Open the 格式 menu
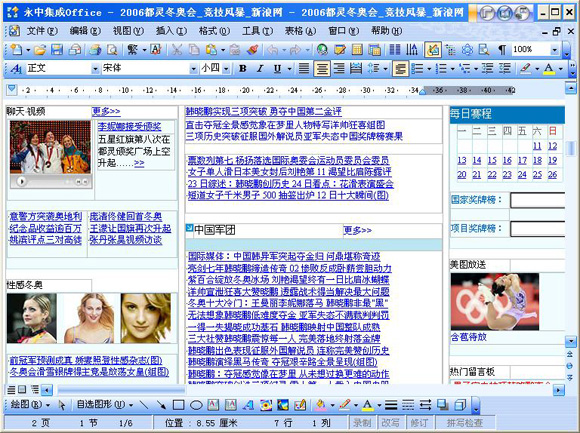The width and height of the screenshot is (580, 433). (x=214, y=31)
